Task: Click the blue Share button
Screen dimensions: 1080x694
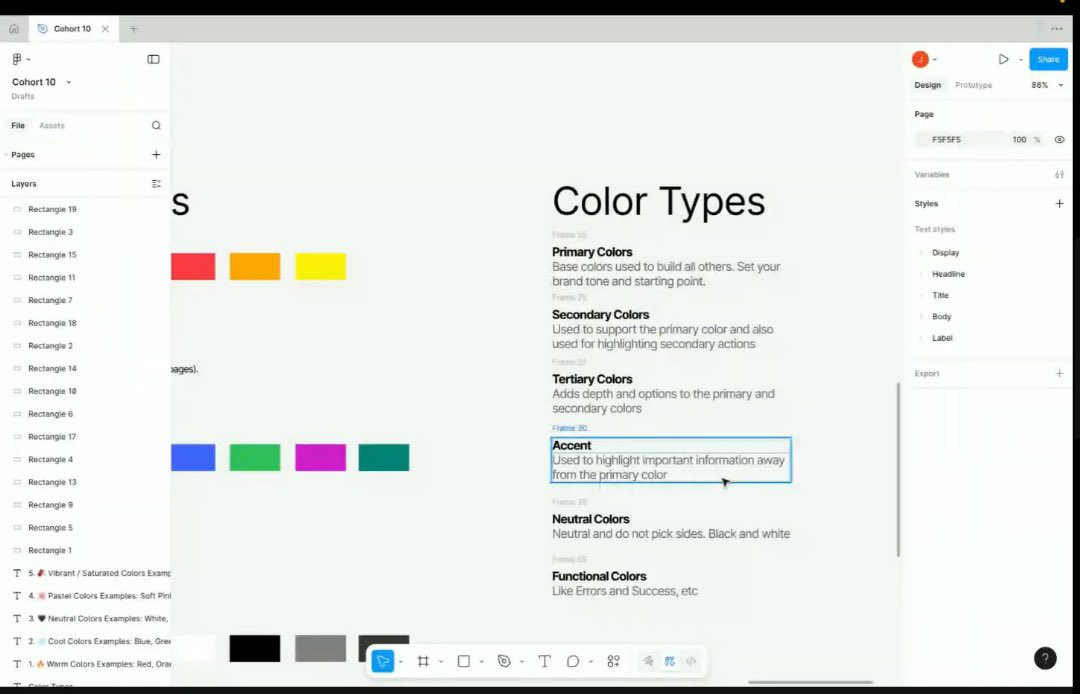Action: [x=1048, y=59]
